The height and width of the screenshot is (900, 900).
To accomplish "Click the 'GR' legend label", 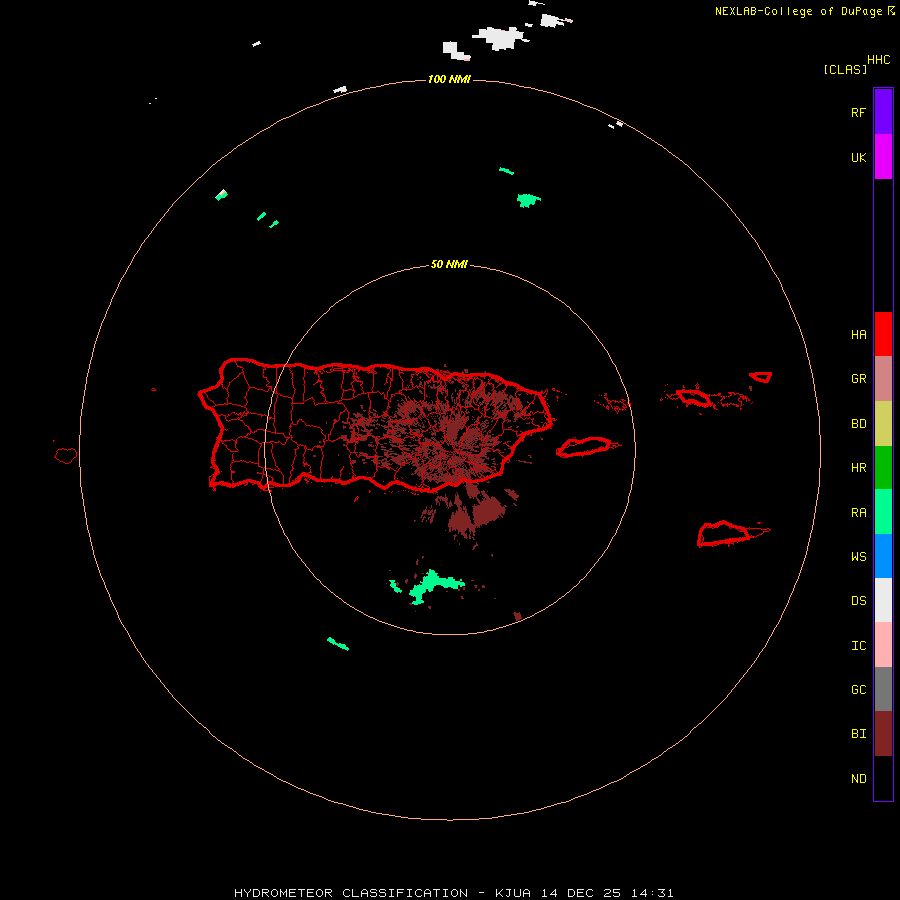I will click(858, 379).
